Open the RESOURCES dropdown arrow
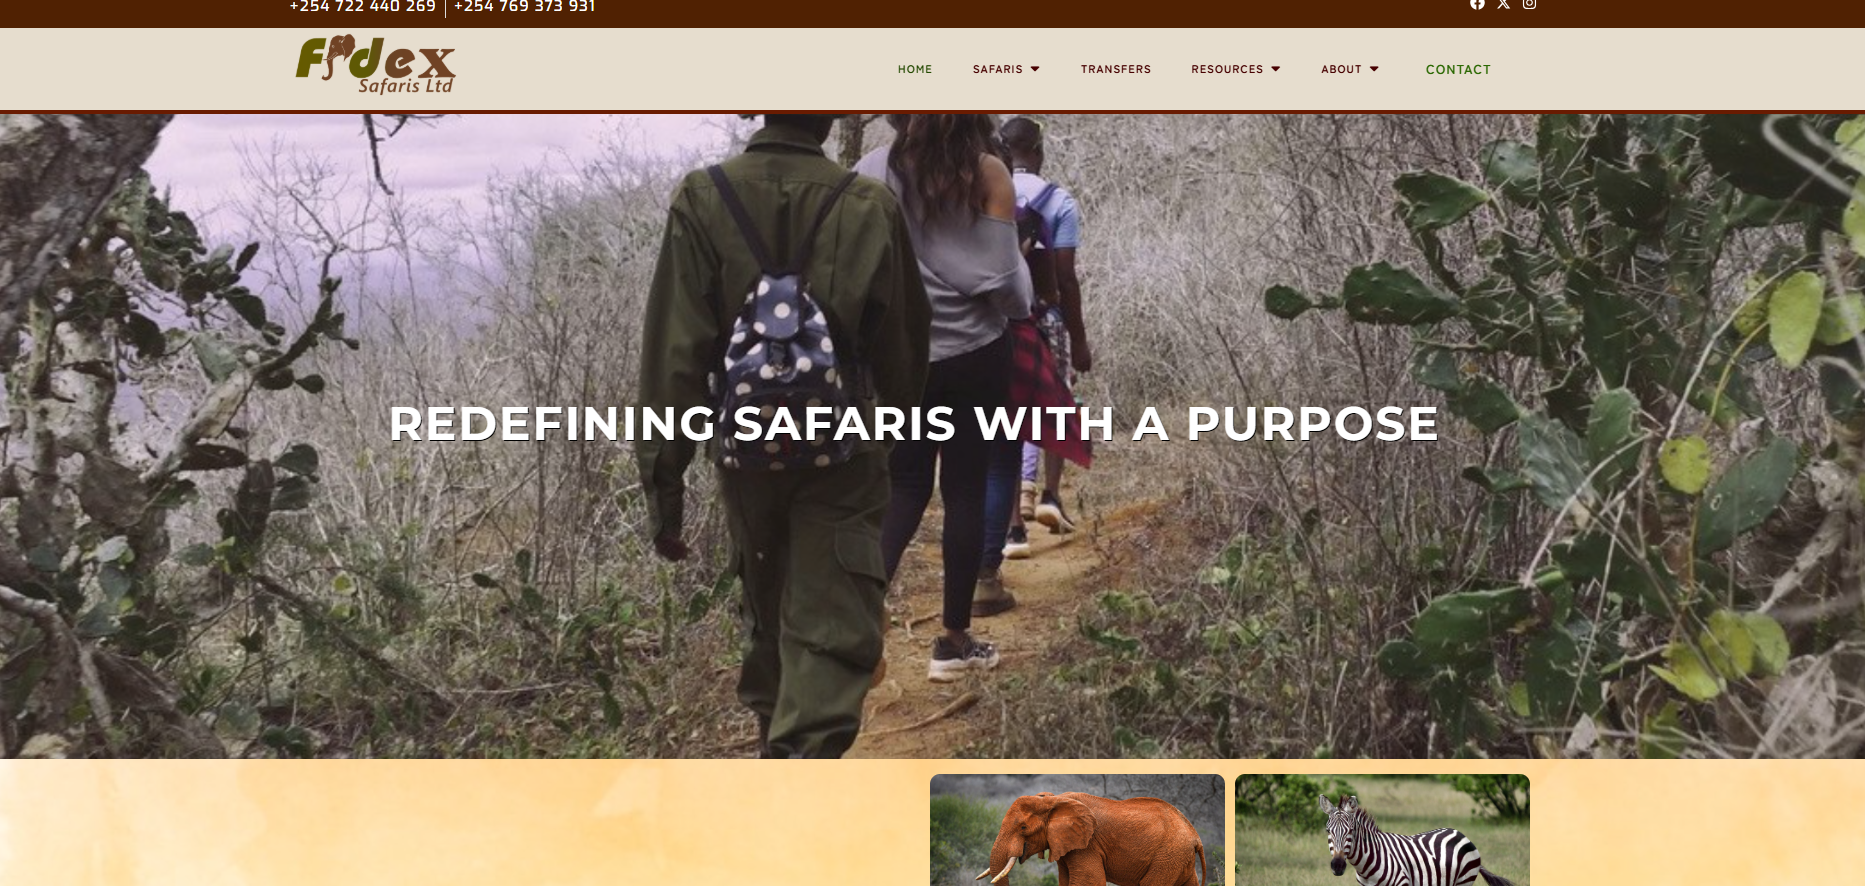Screen dimensions: 1865x886 [x=1275, y=69]
